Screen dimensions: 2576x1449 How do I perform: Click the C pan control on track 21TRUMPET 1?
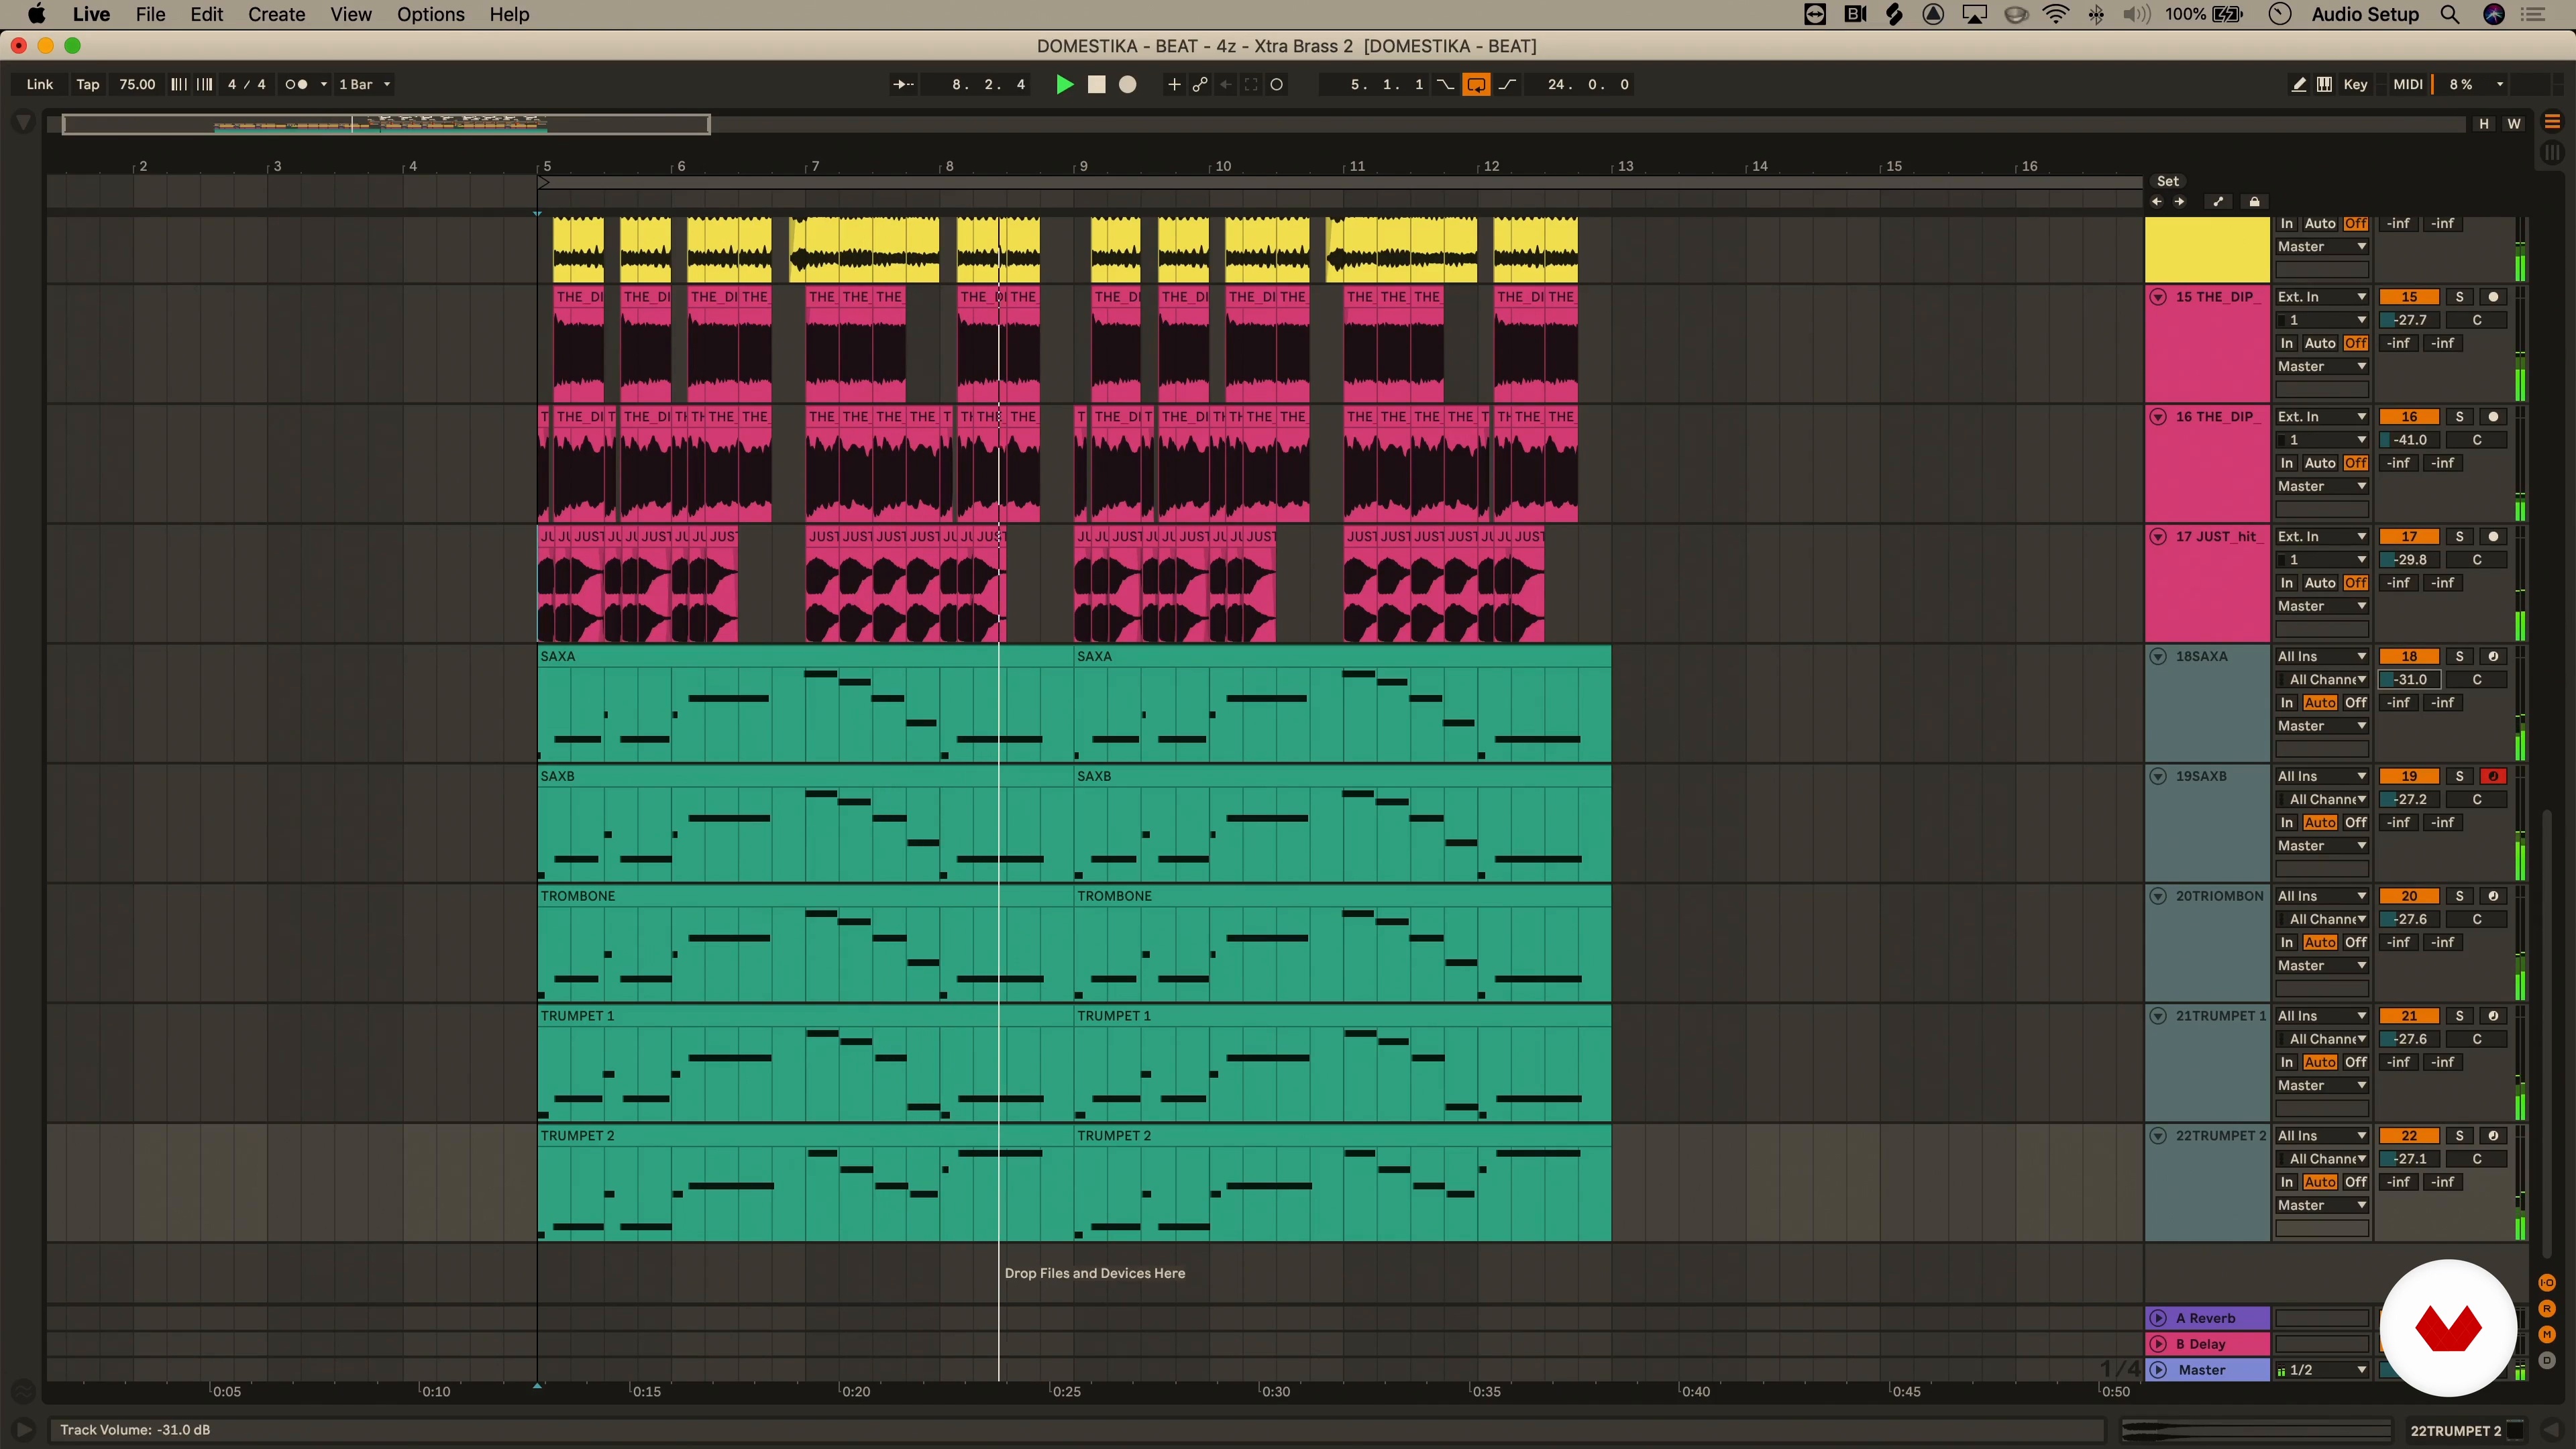pos(2477,1039)
